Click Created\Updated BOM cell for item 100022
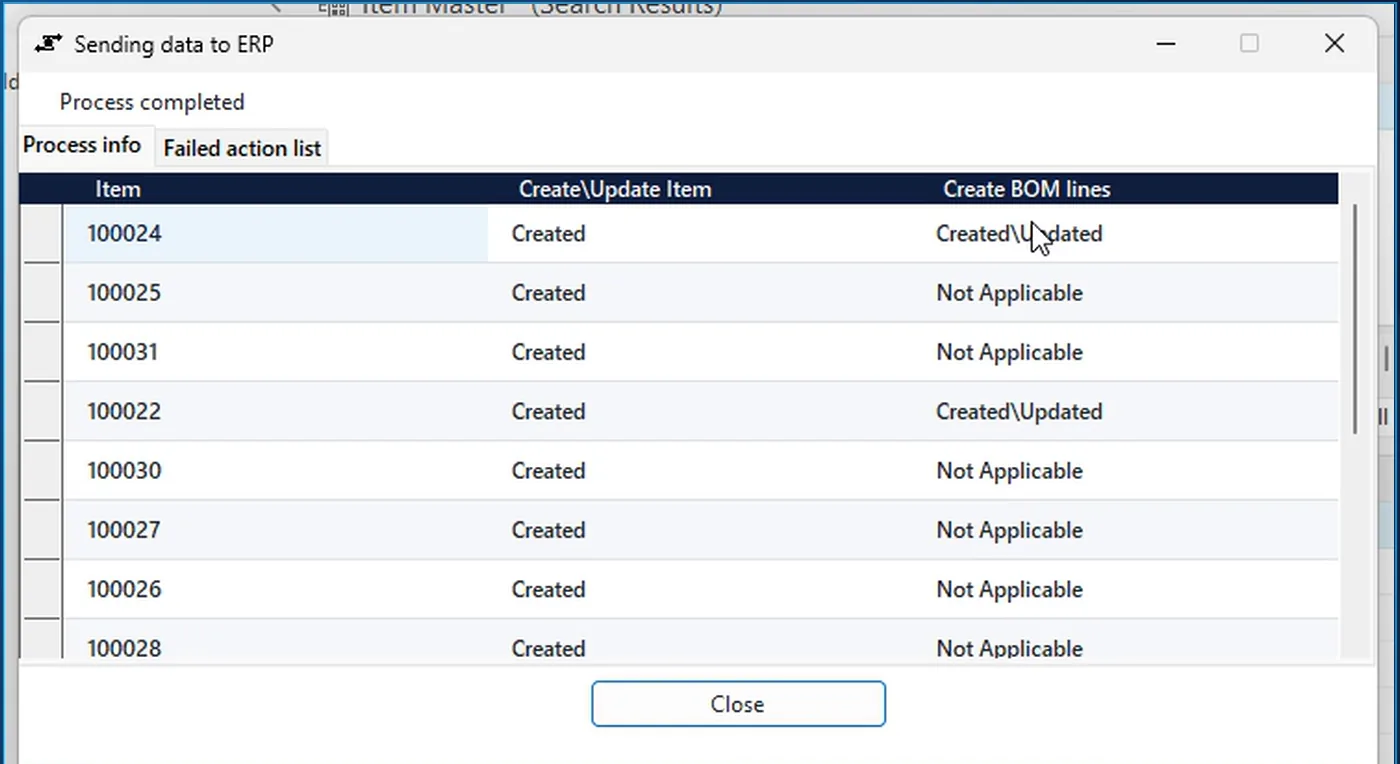Image resolution: width=1400 pixels, height=764 pixels. coord(1126,411)
